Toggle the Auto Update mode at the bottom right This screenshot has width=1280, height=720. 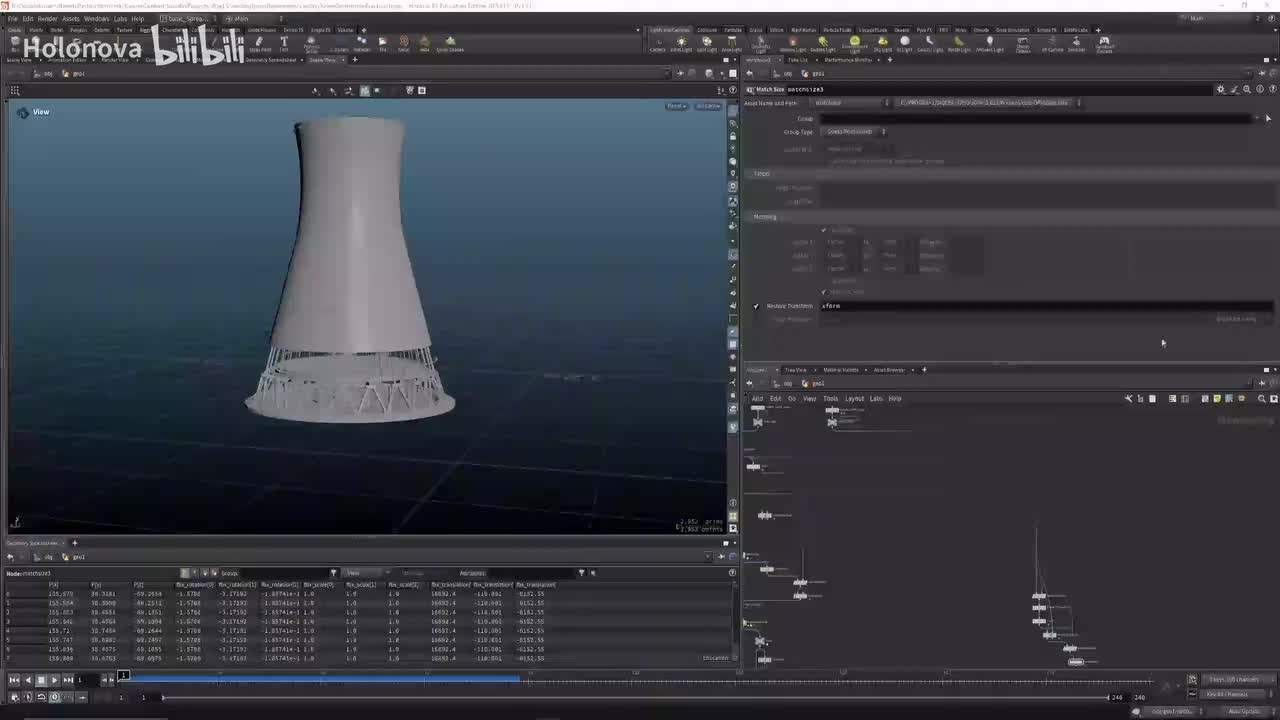(x=1244, y=711)
